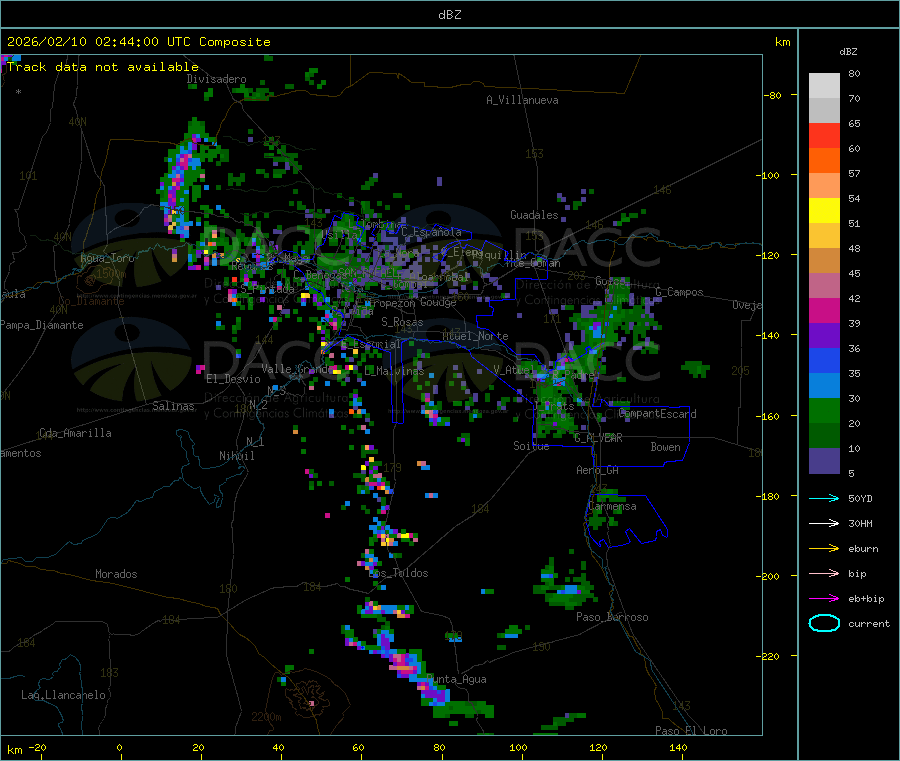Click the 'Paso_Barroso' map label

click(x=612, y=617)
